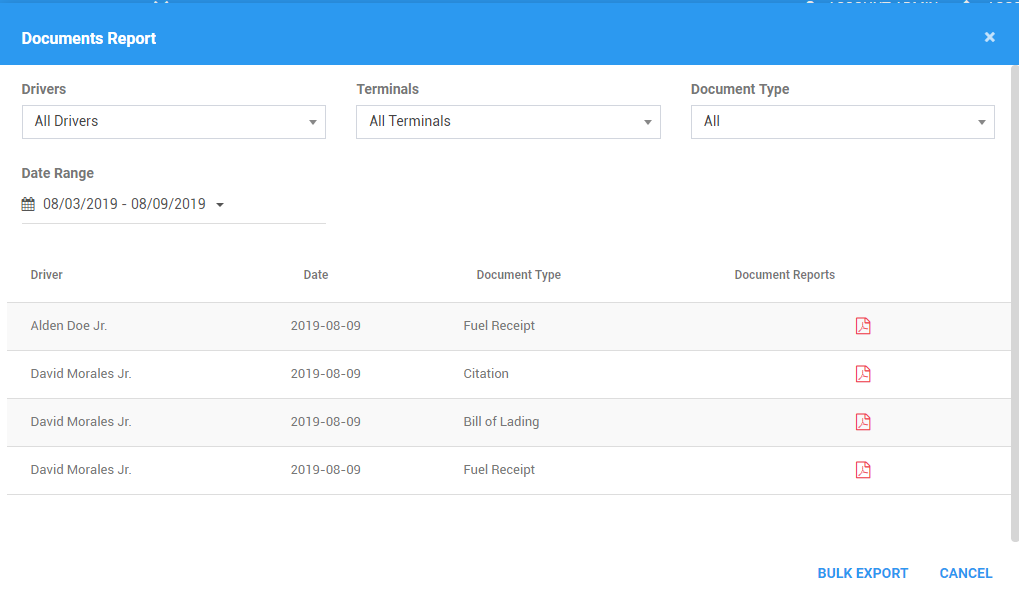The height and width of the screenshot is (599, 1019).
Task: Click the Date Range label
Action: coord(58,173)
